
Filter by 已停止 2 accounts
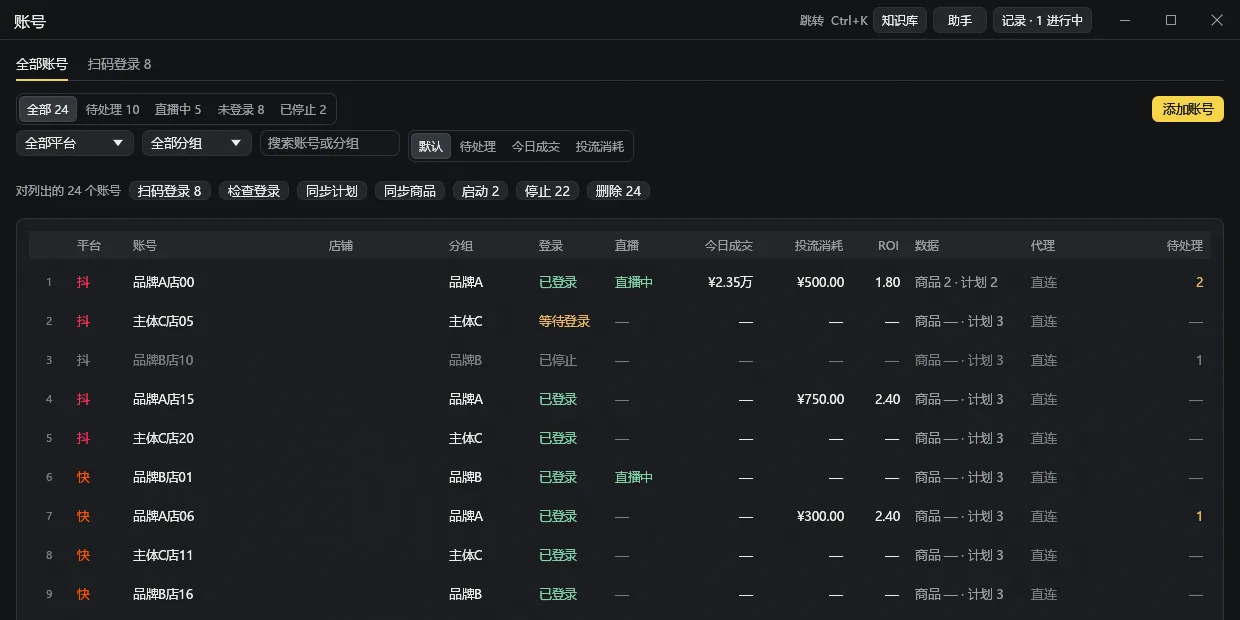[x=303, y=109]
